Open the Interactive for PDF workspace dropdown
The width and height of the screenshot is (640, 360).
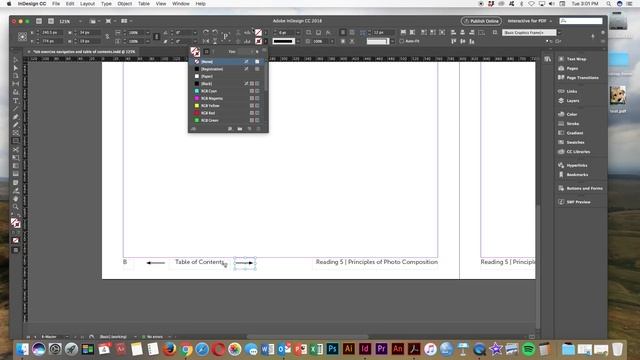click(529, 21)
